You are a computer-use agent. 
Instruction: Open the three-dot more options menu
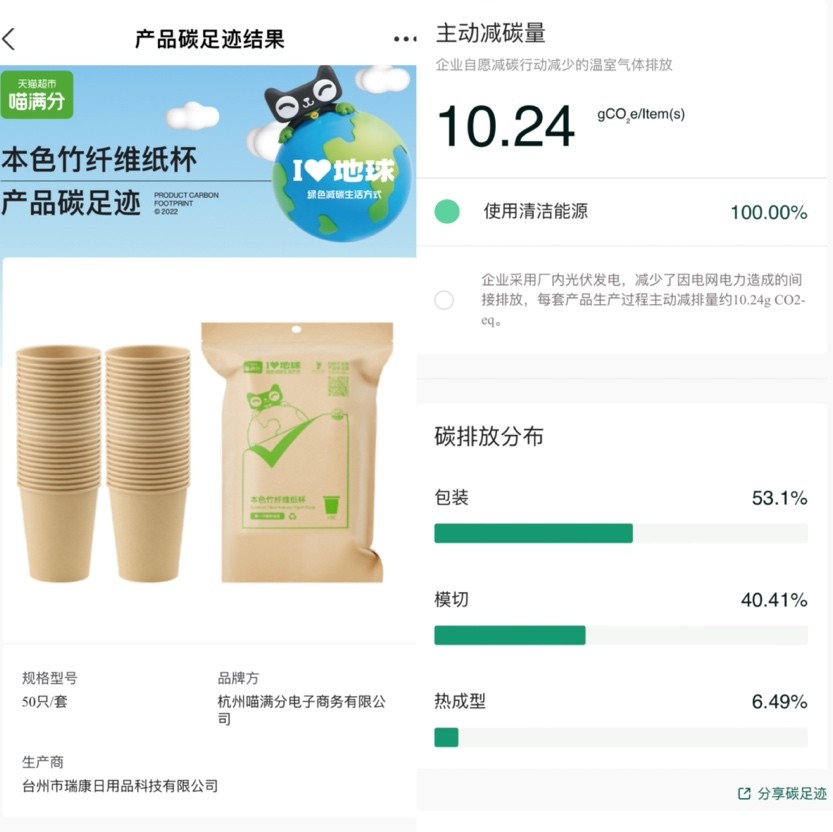pos(405,39)
